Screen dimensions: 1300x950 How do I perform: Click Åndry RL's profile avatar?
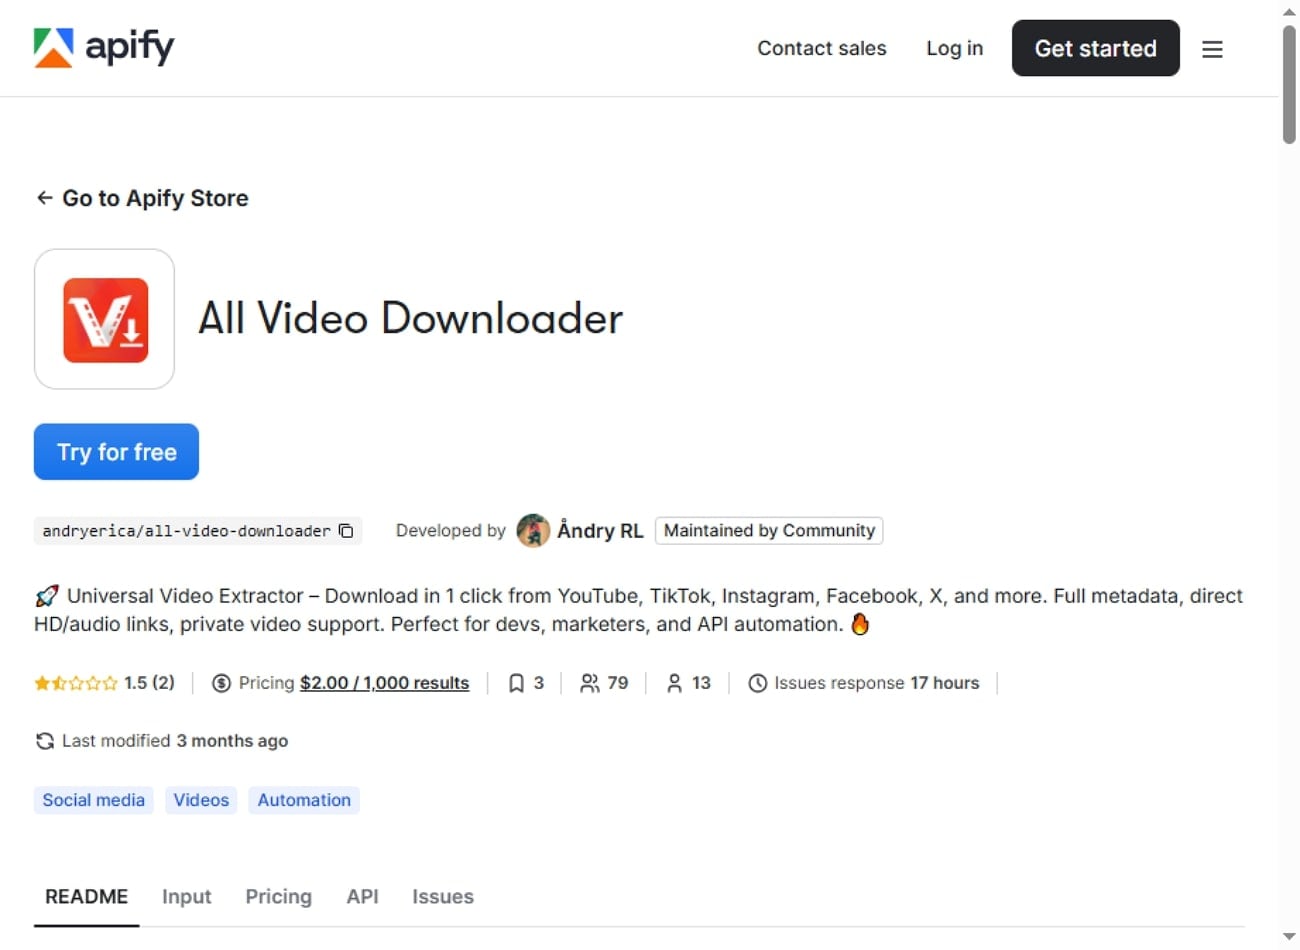pyautogui.click(x=533, y=531)
